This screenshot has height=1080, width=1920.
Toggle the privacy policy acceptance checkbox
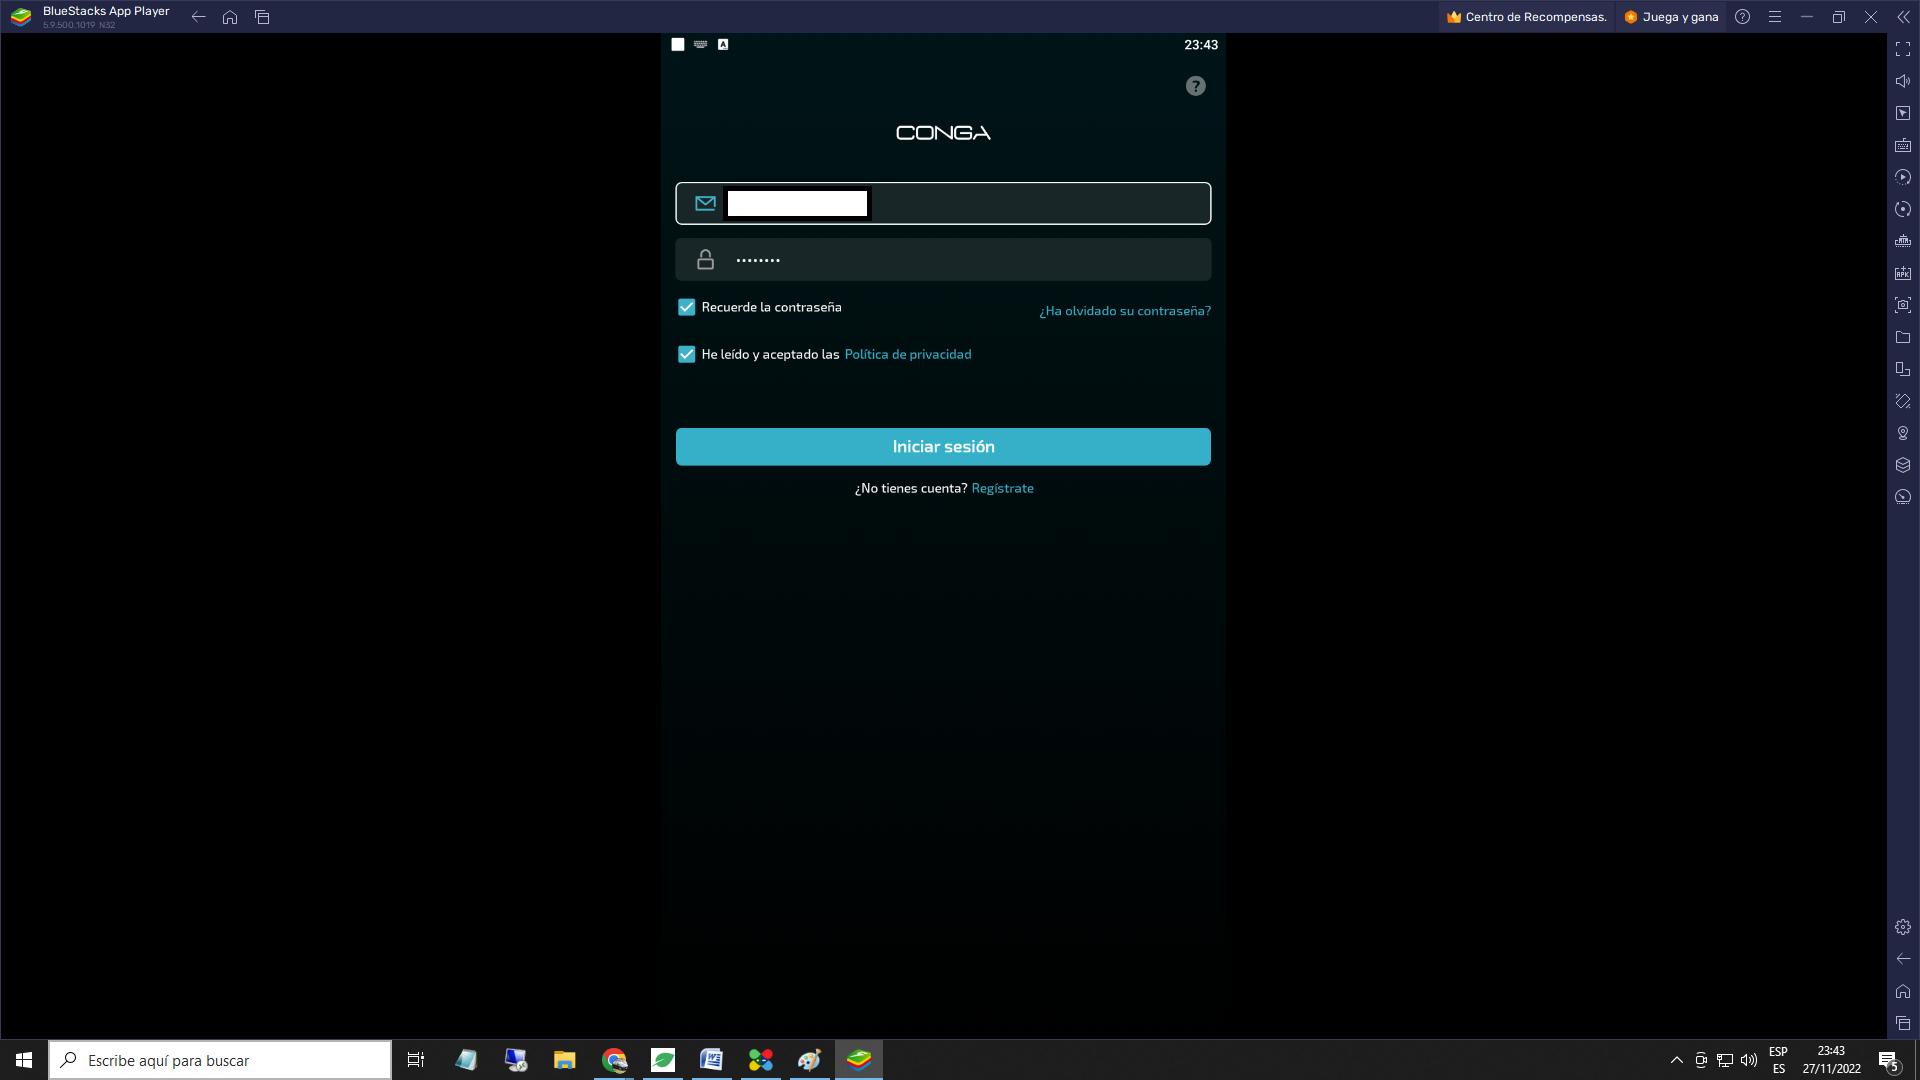686,354
